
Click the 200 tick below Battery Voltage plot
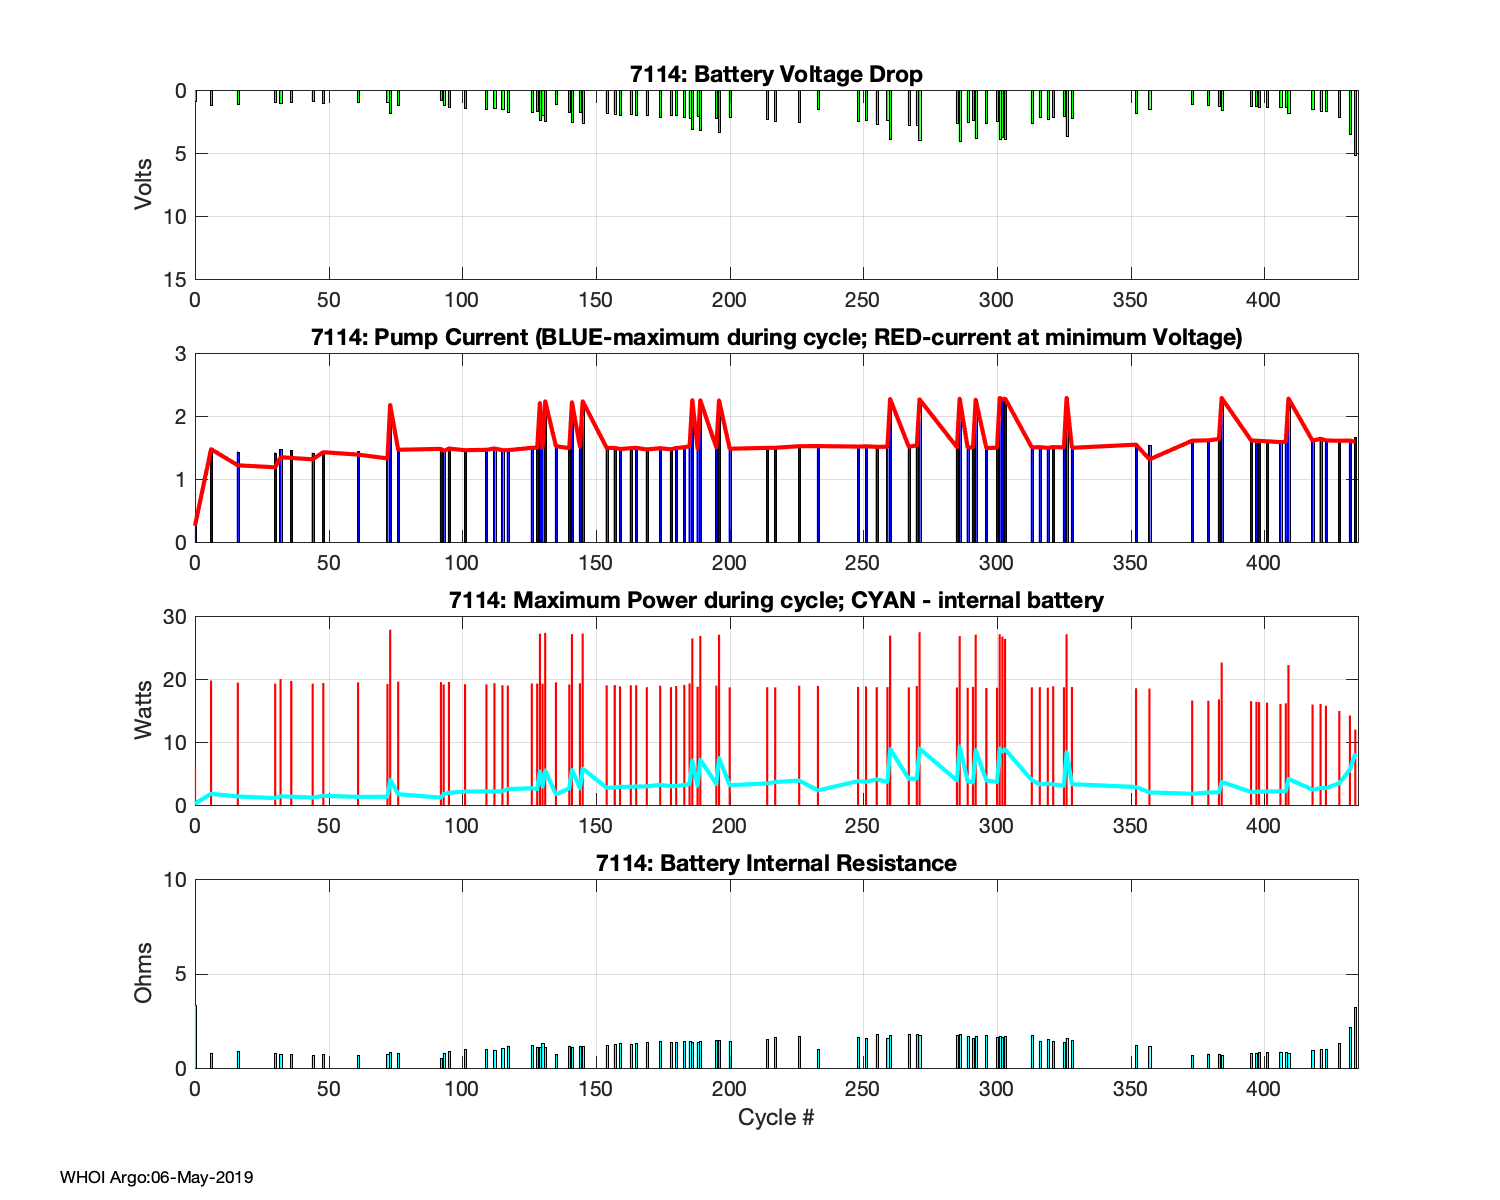pos(730,300)
